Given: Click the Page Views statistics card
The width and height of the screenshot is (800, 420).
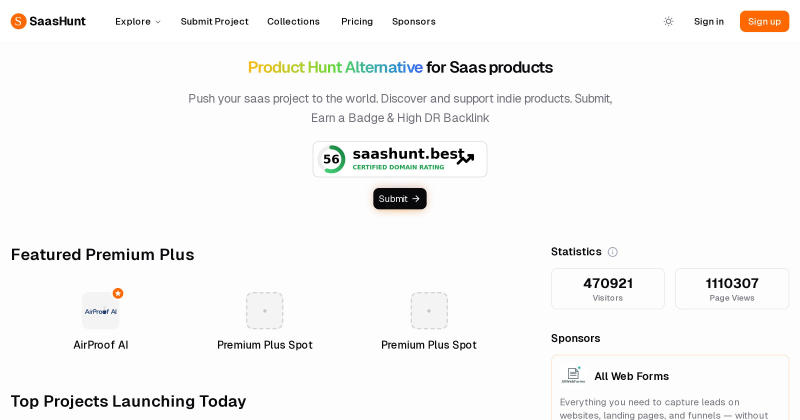Looking at the screenshot, I should 732,289.
